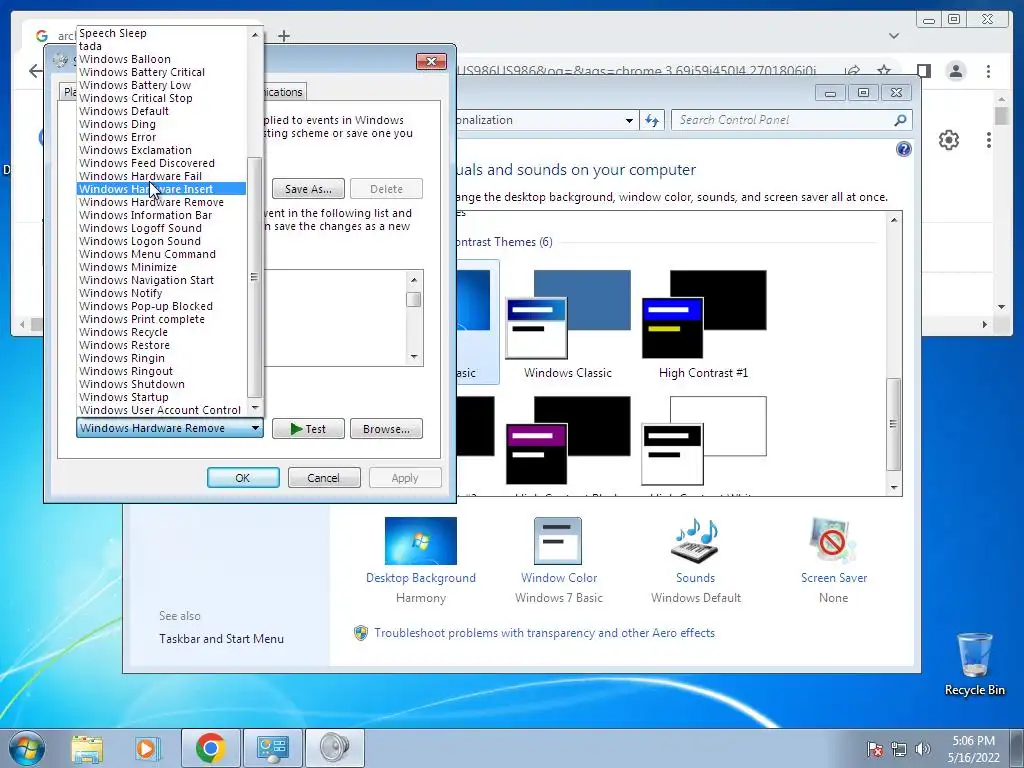The height and width of the screenshot is (768, 1024).
Task: Select Speech Sleep from sound list
Action: coord(161,33)
